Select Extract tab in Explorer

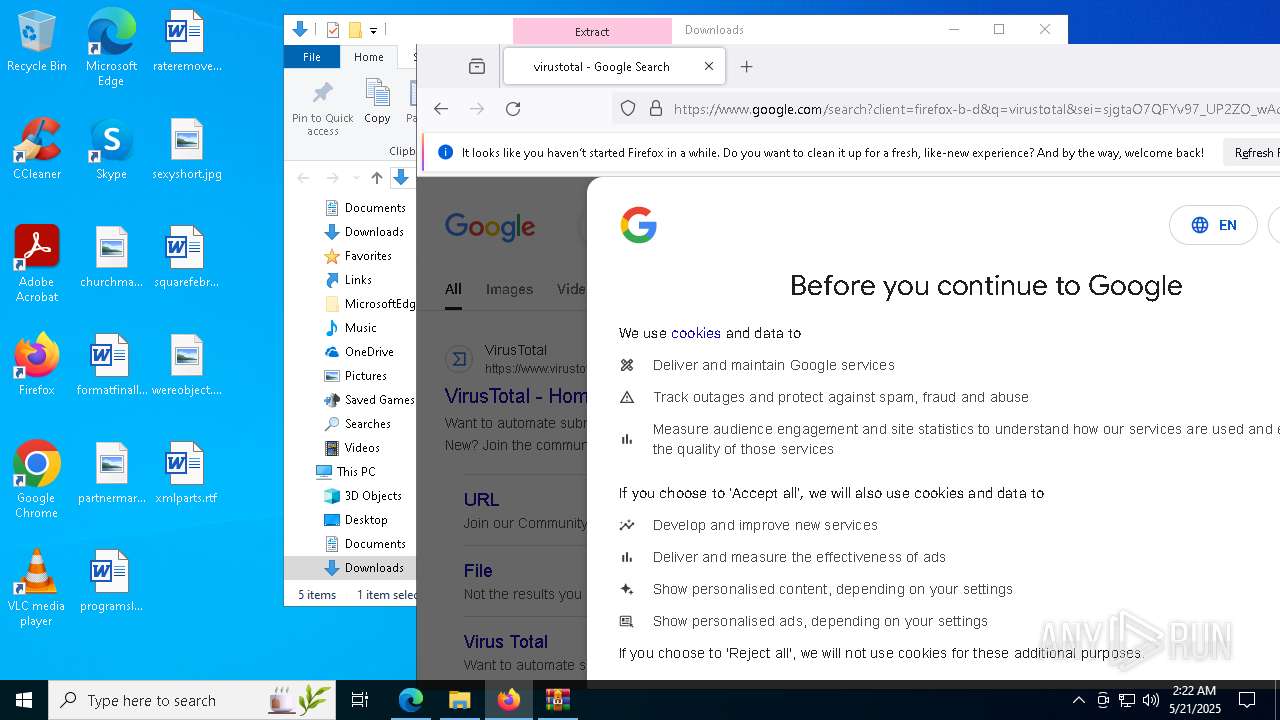592,31
